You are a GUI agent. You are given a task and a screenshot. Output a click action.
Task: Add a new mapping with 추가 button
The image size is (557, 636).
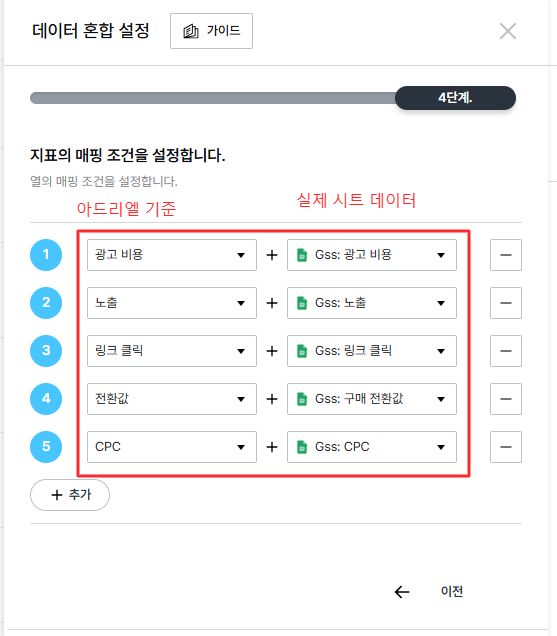tap(70, 495)
